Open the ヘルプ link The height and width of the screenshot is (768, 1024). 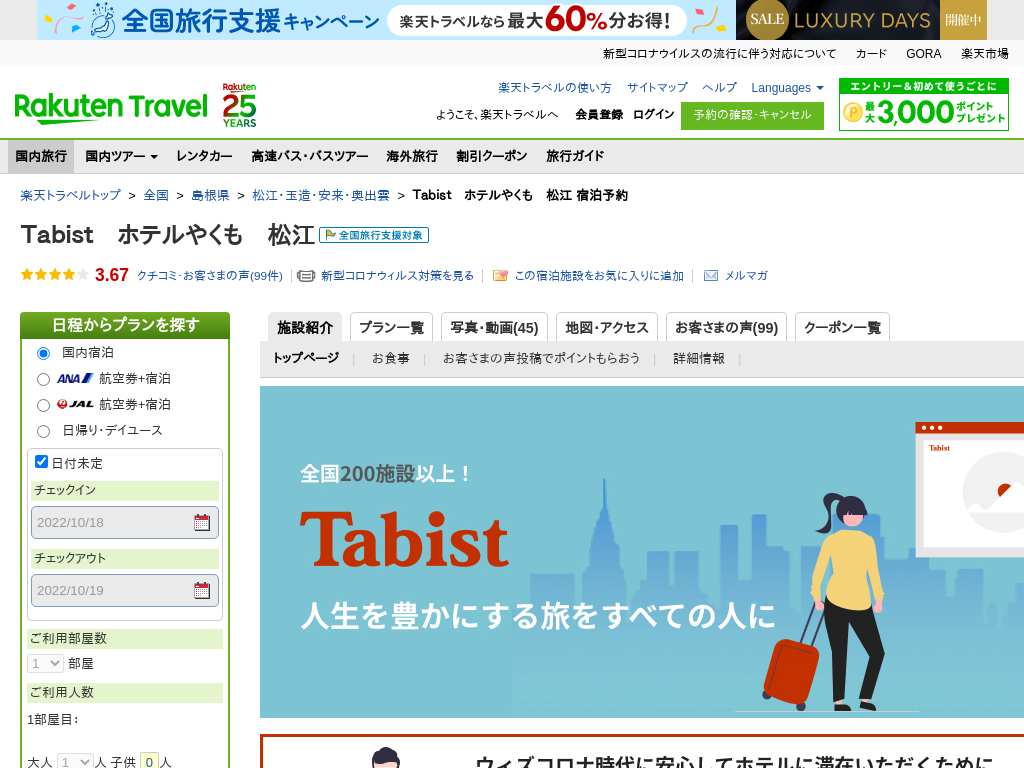(719, 88)
